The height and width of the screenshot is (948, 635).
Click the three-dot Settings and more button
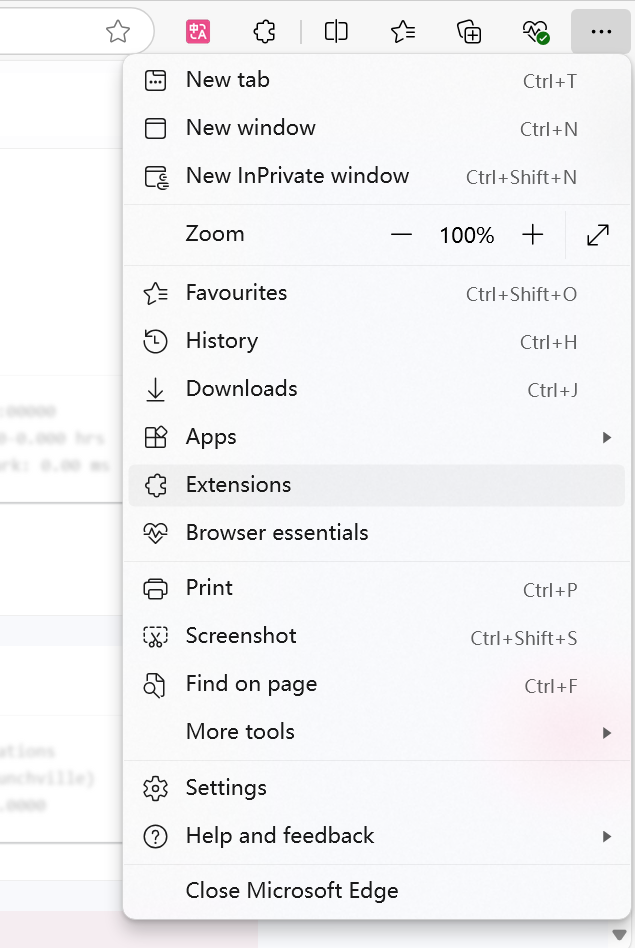(600, 32)
